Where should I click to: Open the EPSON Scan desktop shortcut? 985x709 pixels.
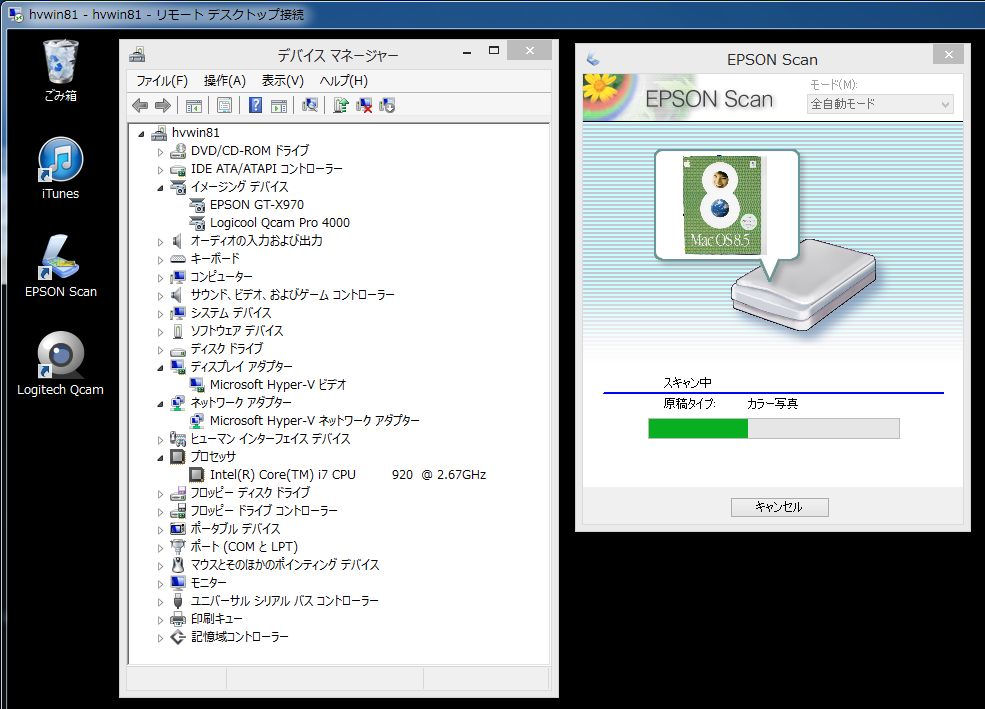(60, 266)
